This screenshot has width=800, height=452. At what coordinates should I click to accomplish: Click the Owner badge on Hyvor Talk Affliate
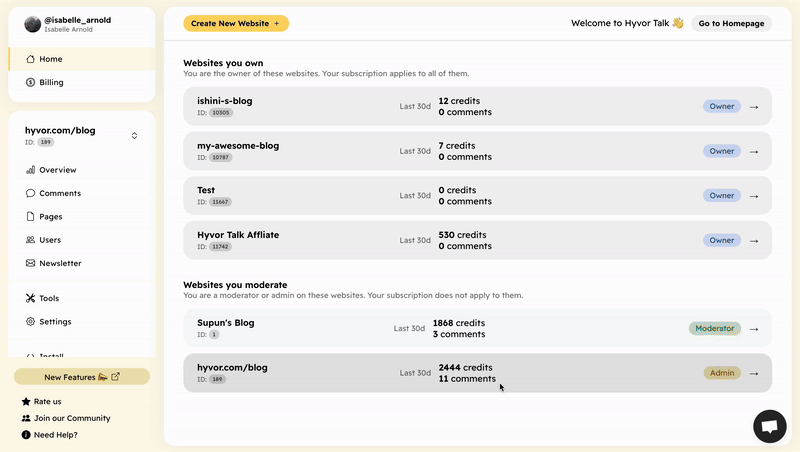(x=721, y=240)
